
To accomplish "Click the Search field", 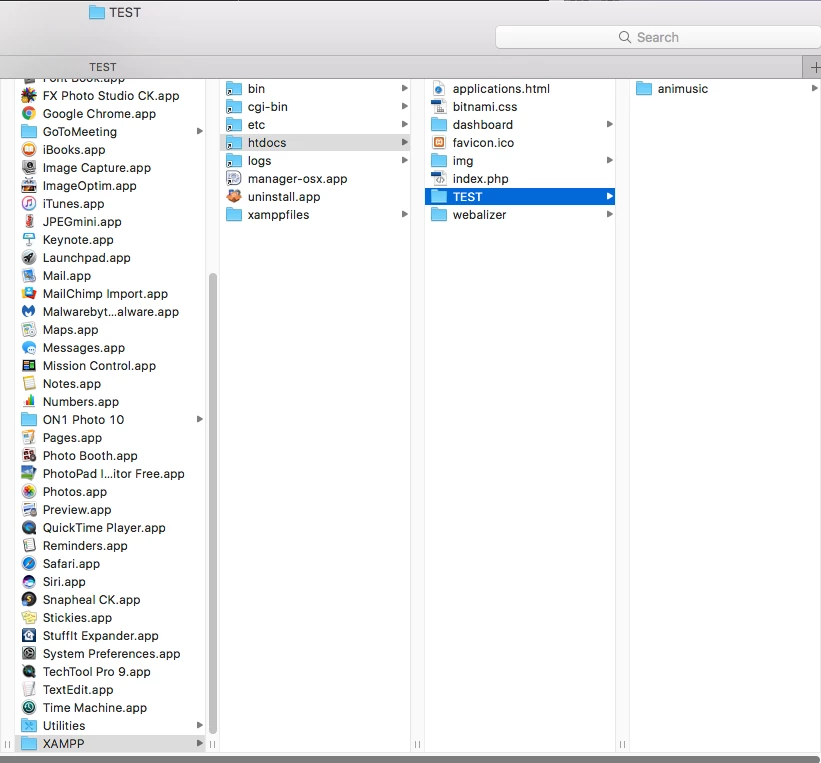I will click(x=658, y=37).
